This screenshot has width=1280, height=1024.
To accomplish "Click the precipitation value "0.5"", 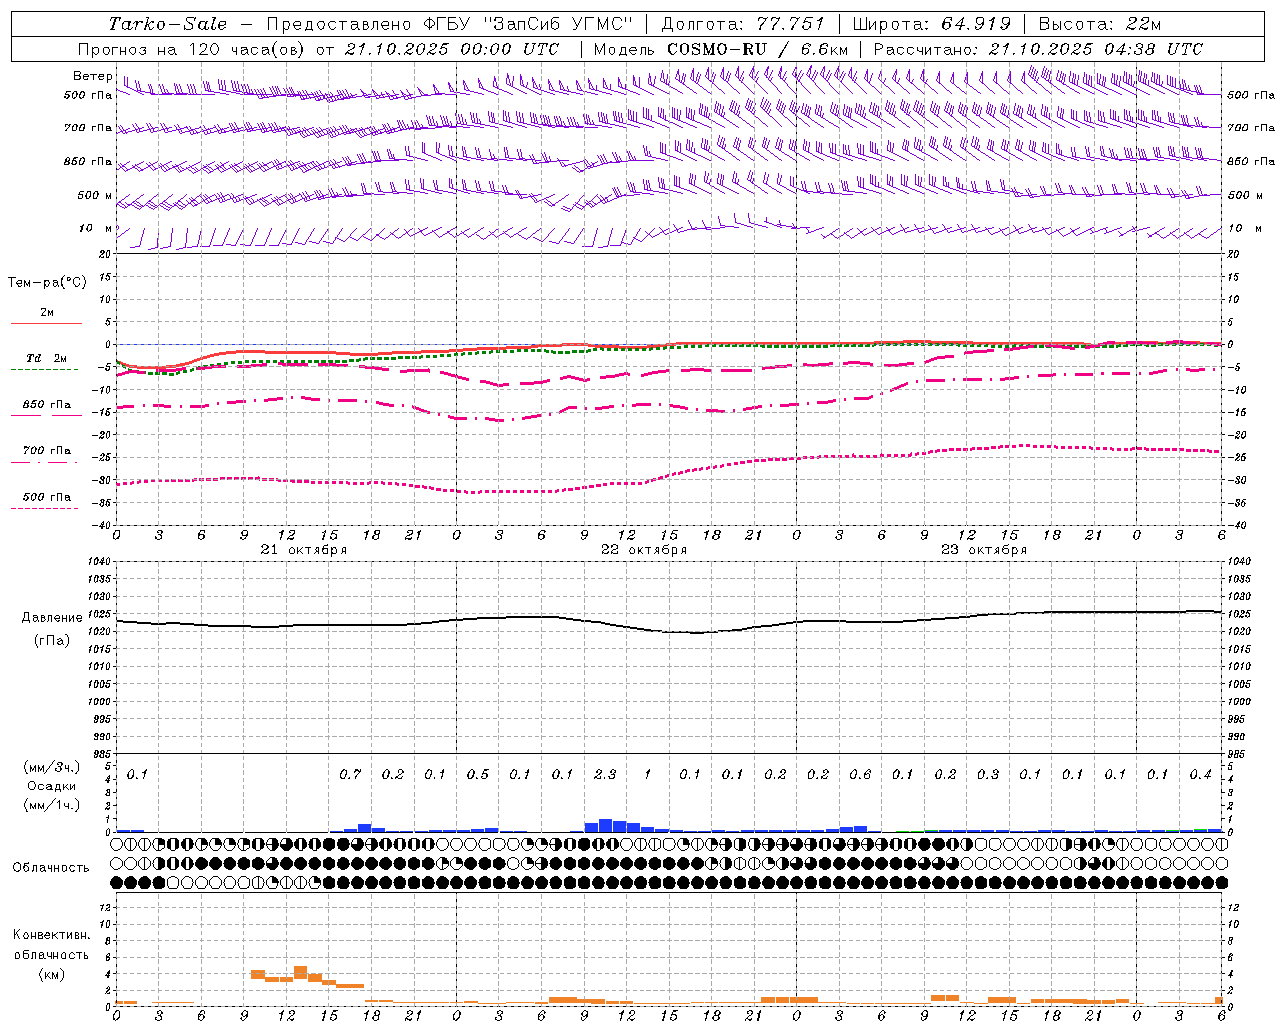I will (x=478, y=774).
